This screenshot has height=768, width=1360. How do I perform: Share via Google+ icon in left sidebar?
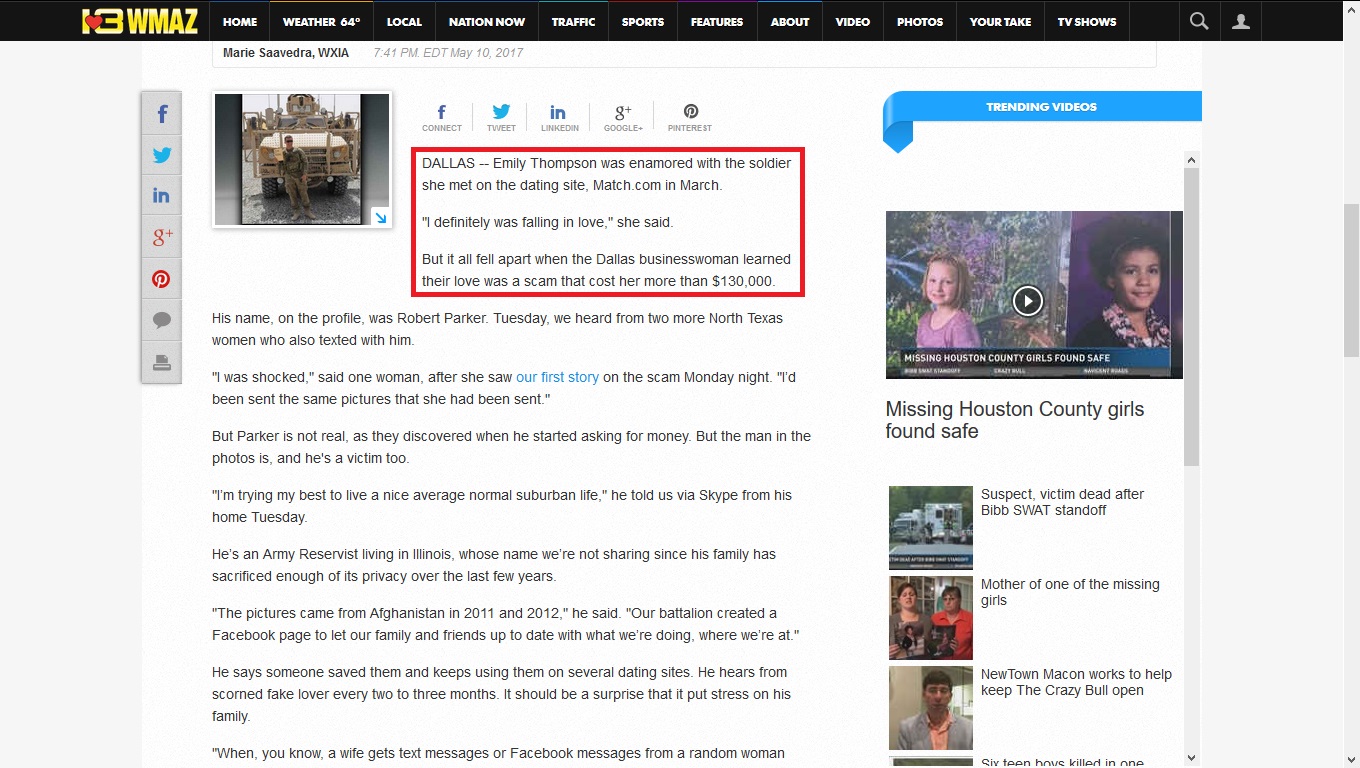pos(161,237)
